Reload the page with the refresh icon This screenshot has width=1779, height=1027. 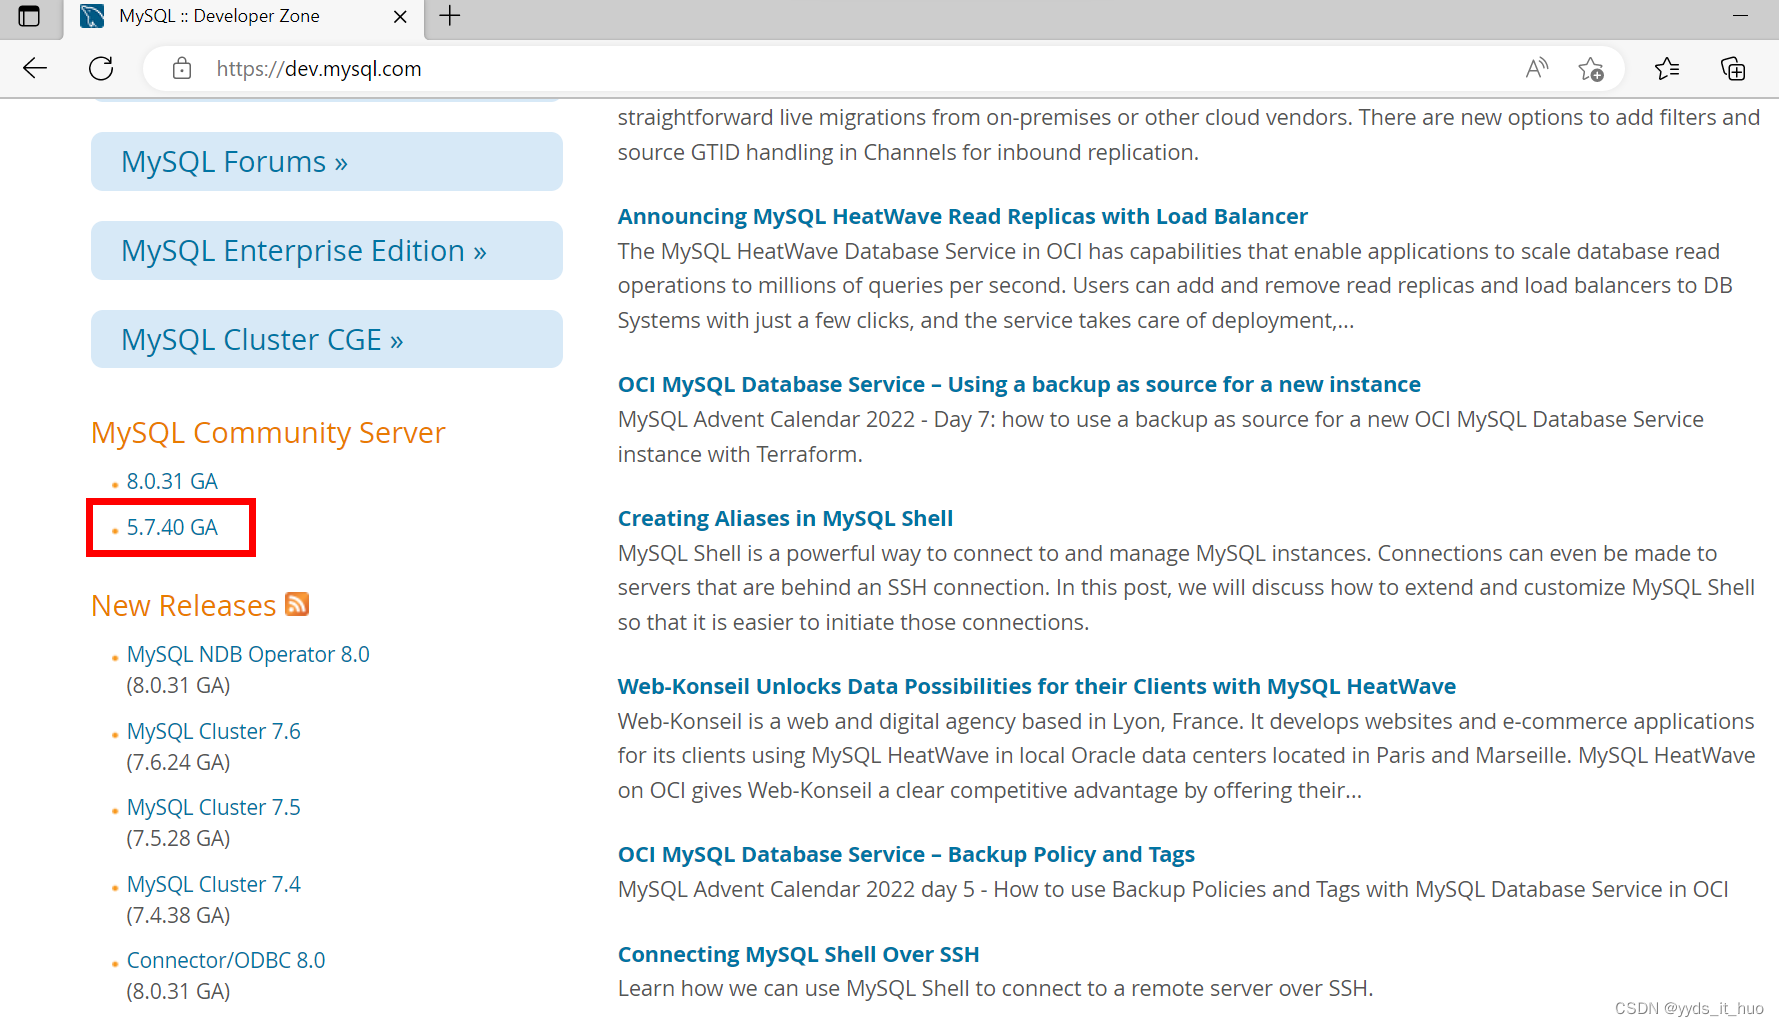(101, 68)
